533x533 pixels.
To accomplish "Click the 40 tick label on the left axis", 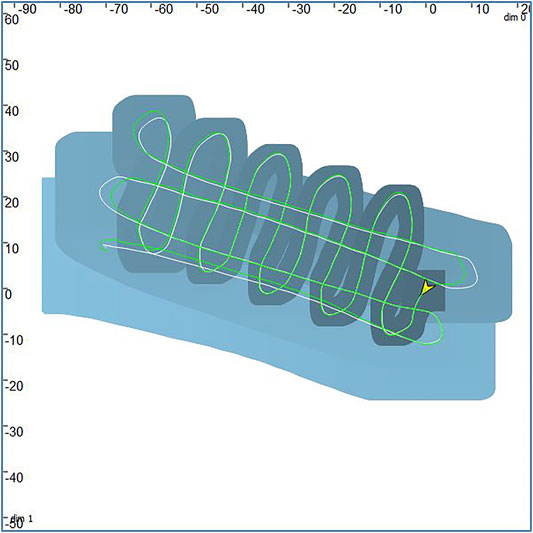I will (x=12, y=111).
